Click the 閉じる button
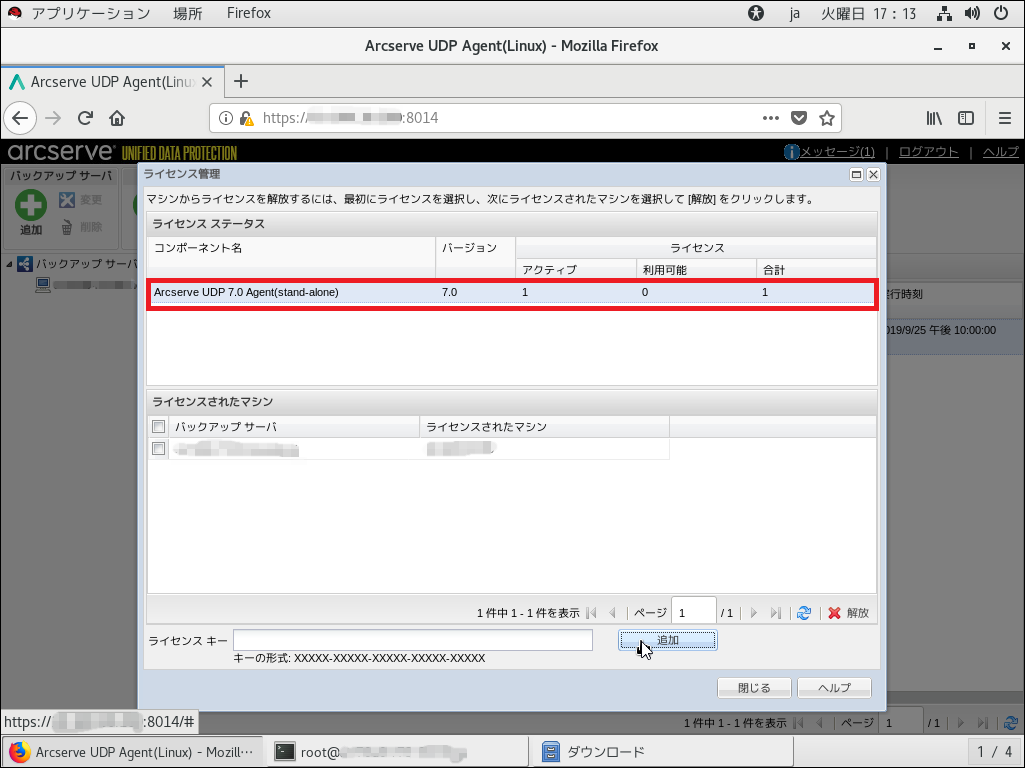The image size is (1025, 768). (x=754, y=688)
